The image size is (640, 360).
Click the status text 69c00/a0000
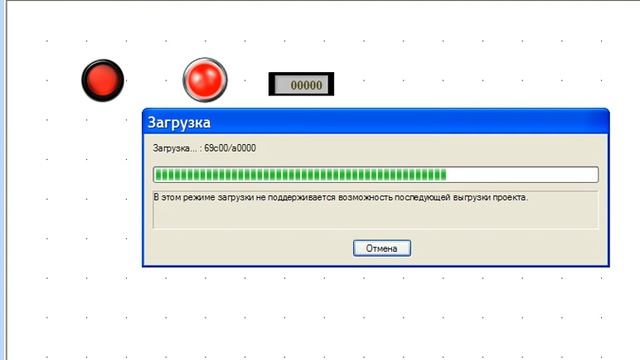230,148
